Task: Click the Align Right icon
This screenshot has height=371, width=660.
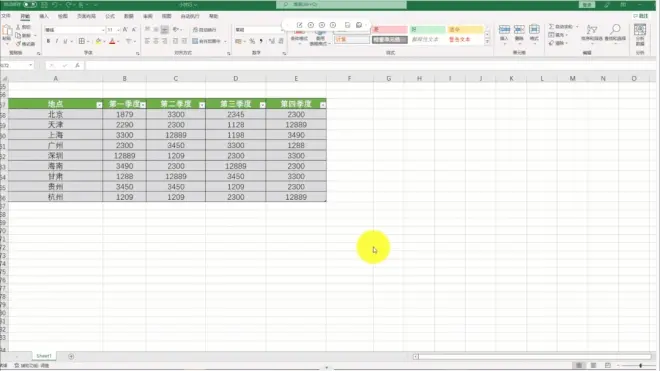Action: click(165, 41)
